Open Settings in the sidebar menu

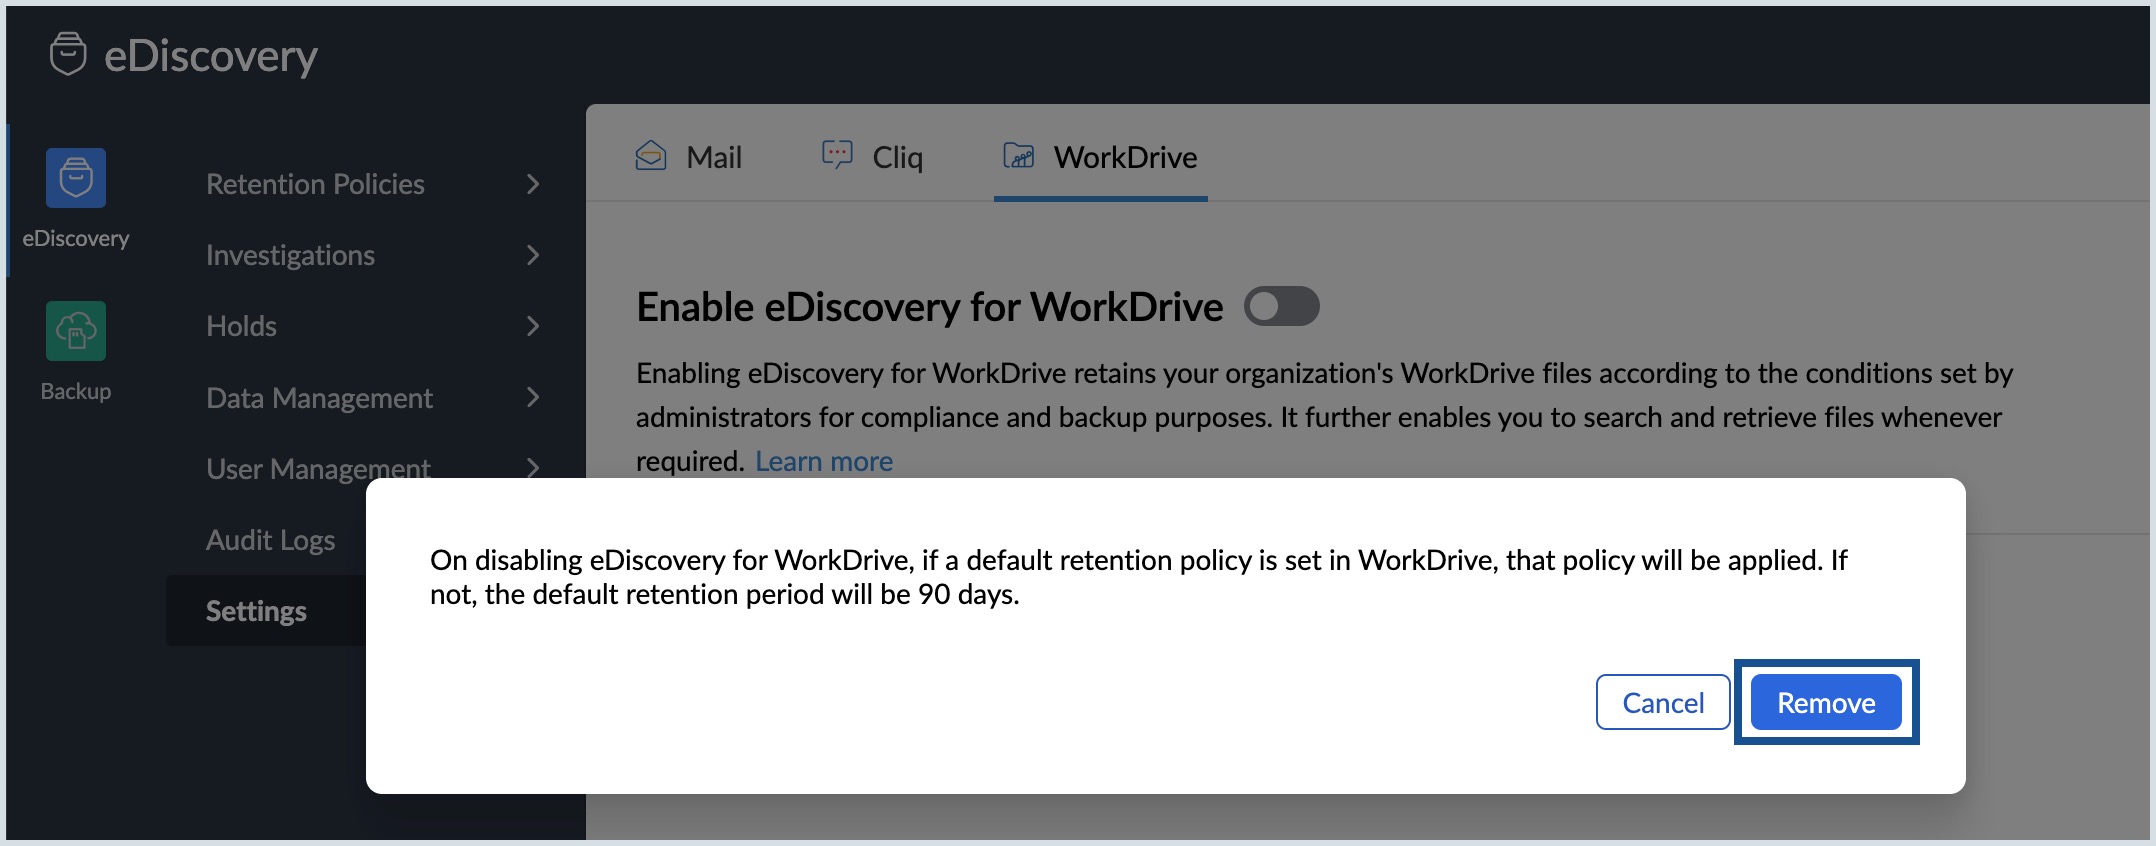coord(256,611)
